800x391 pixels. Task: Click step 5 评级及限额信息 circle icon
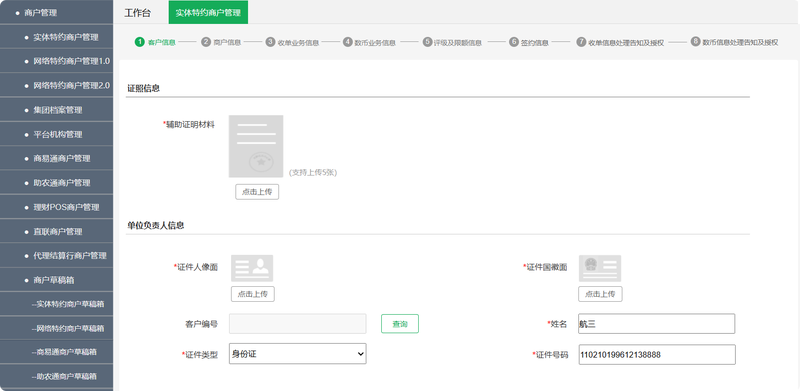tap(428, 42)
